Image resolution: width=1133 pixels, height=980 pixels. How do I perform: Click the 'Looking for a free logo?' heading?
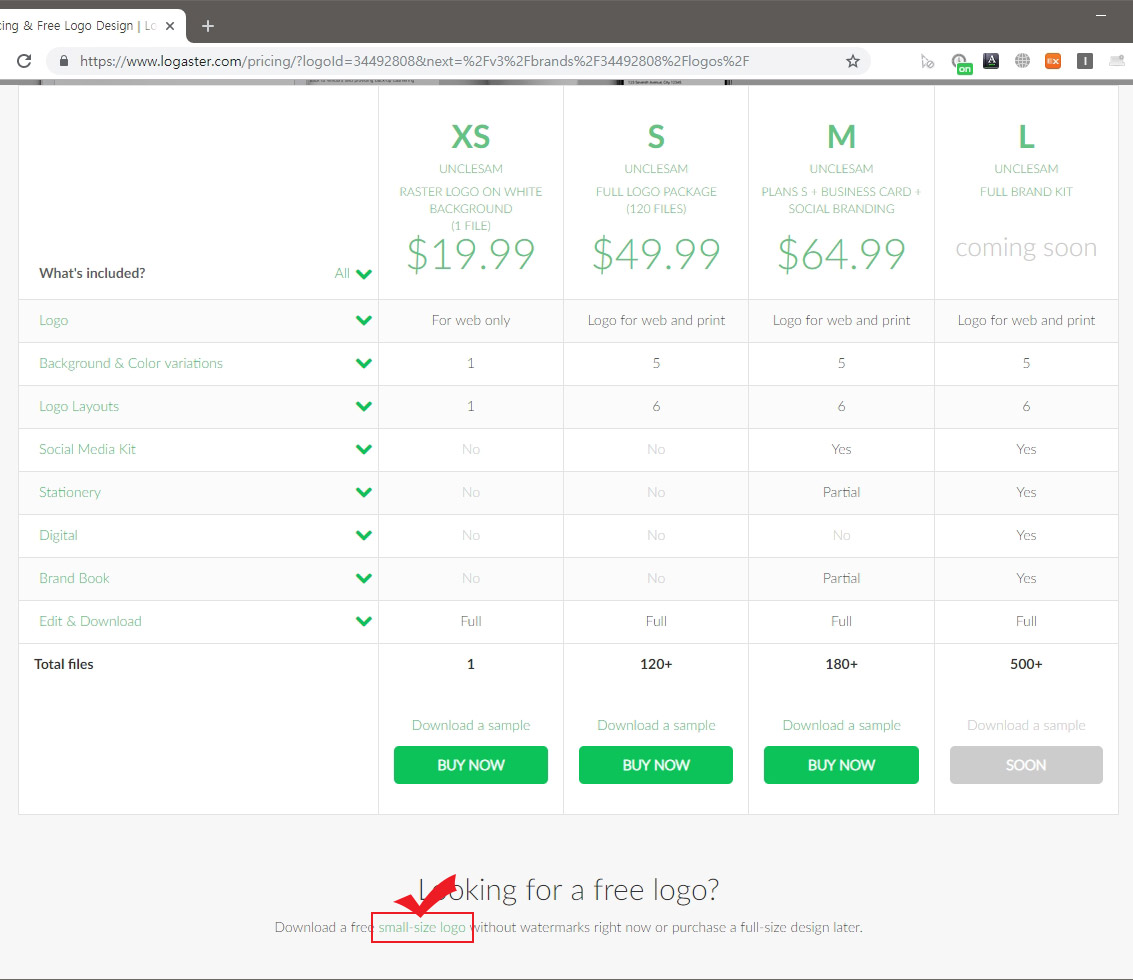pos(569,890)
